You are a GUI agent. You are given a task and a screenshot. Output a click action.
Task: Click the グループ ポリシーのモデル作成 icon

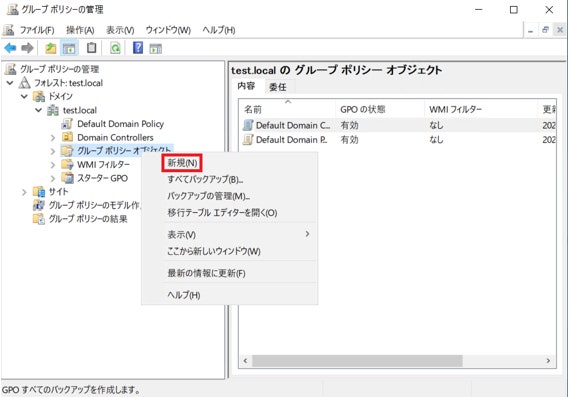point(39,205)
